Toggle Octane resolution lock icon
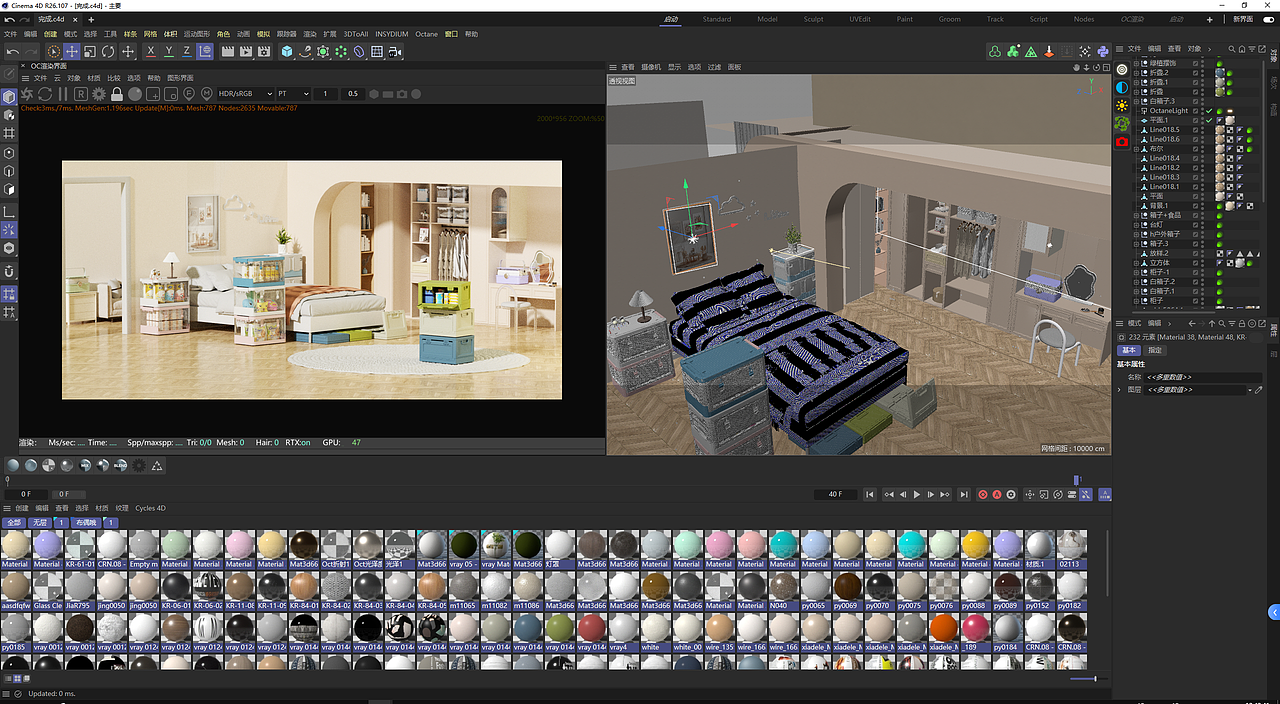The image size is (1280, 704). [x=116, y=94]
